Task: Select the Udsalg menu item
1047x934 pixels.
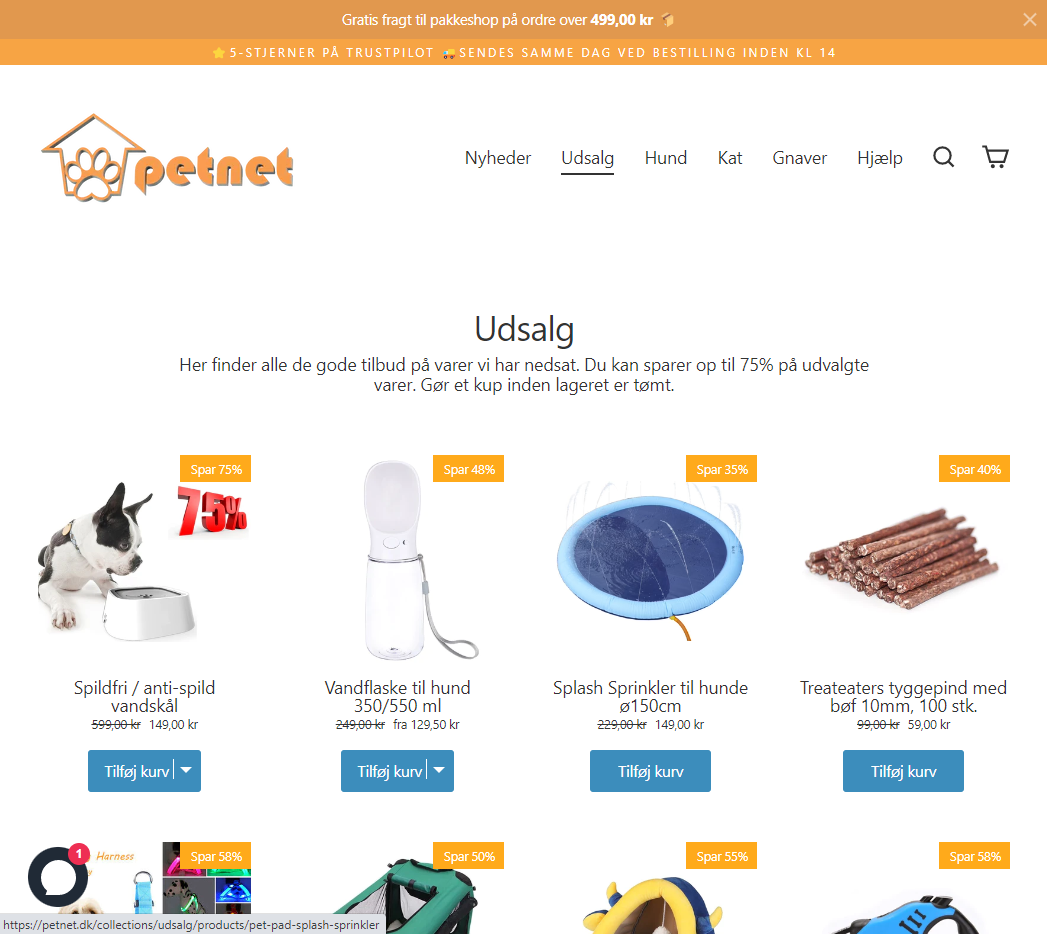Action: [x=588, y=158]
